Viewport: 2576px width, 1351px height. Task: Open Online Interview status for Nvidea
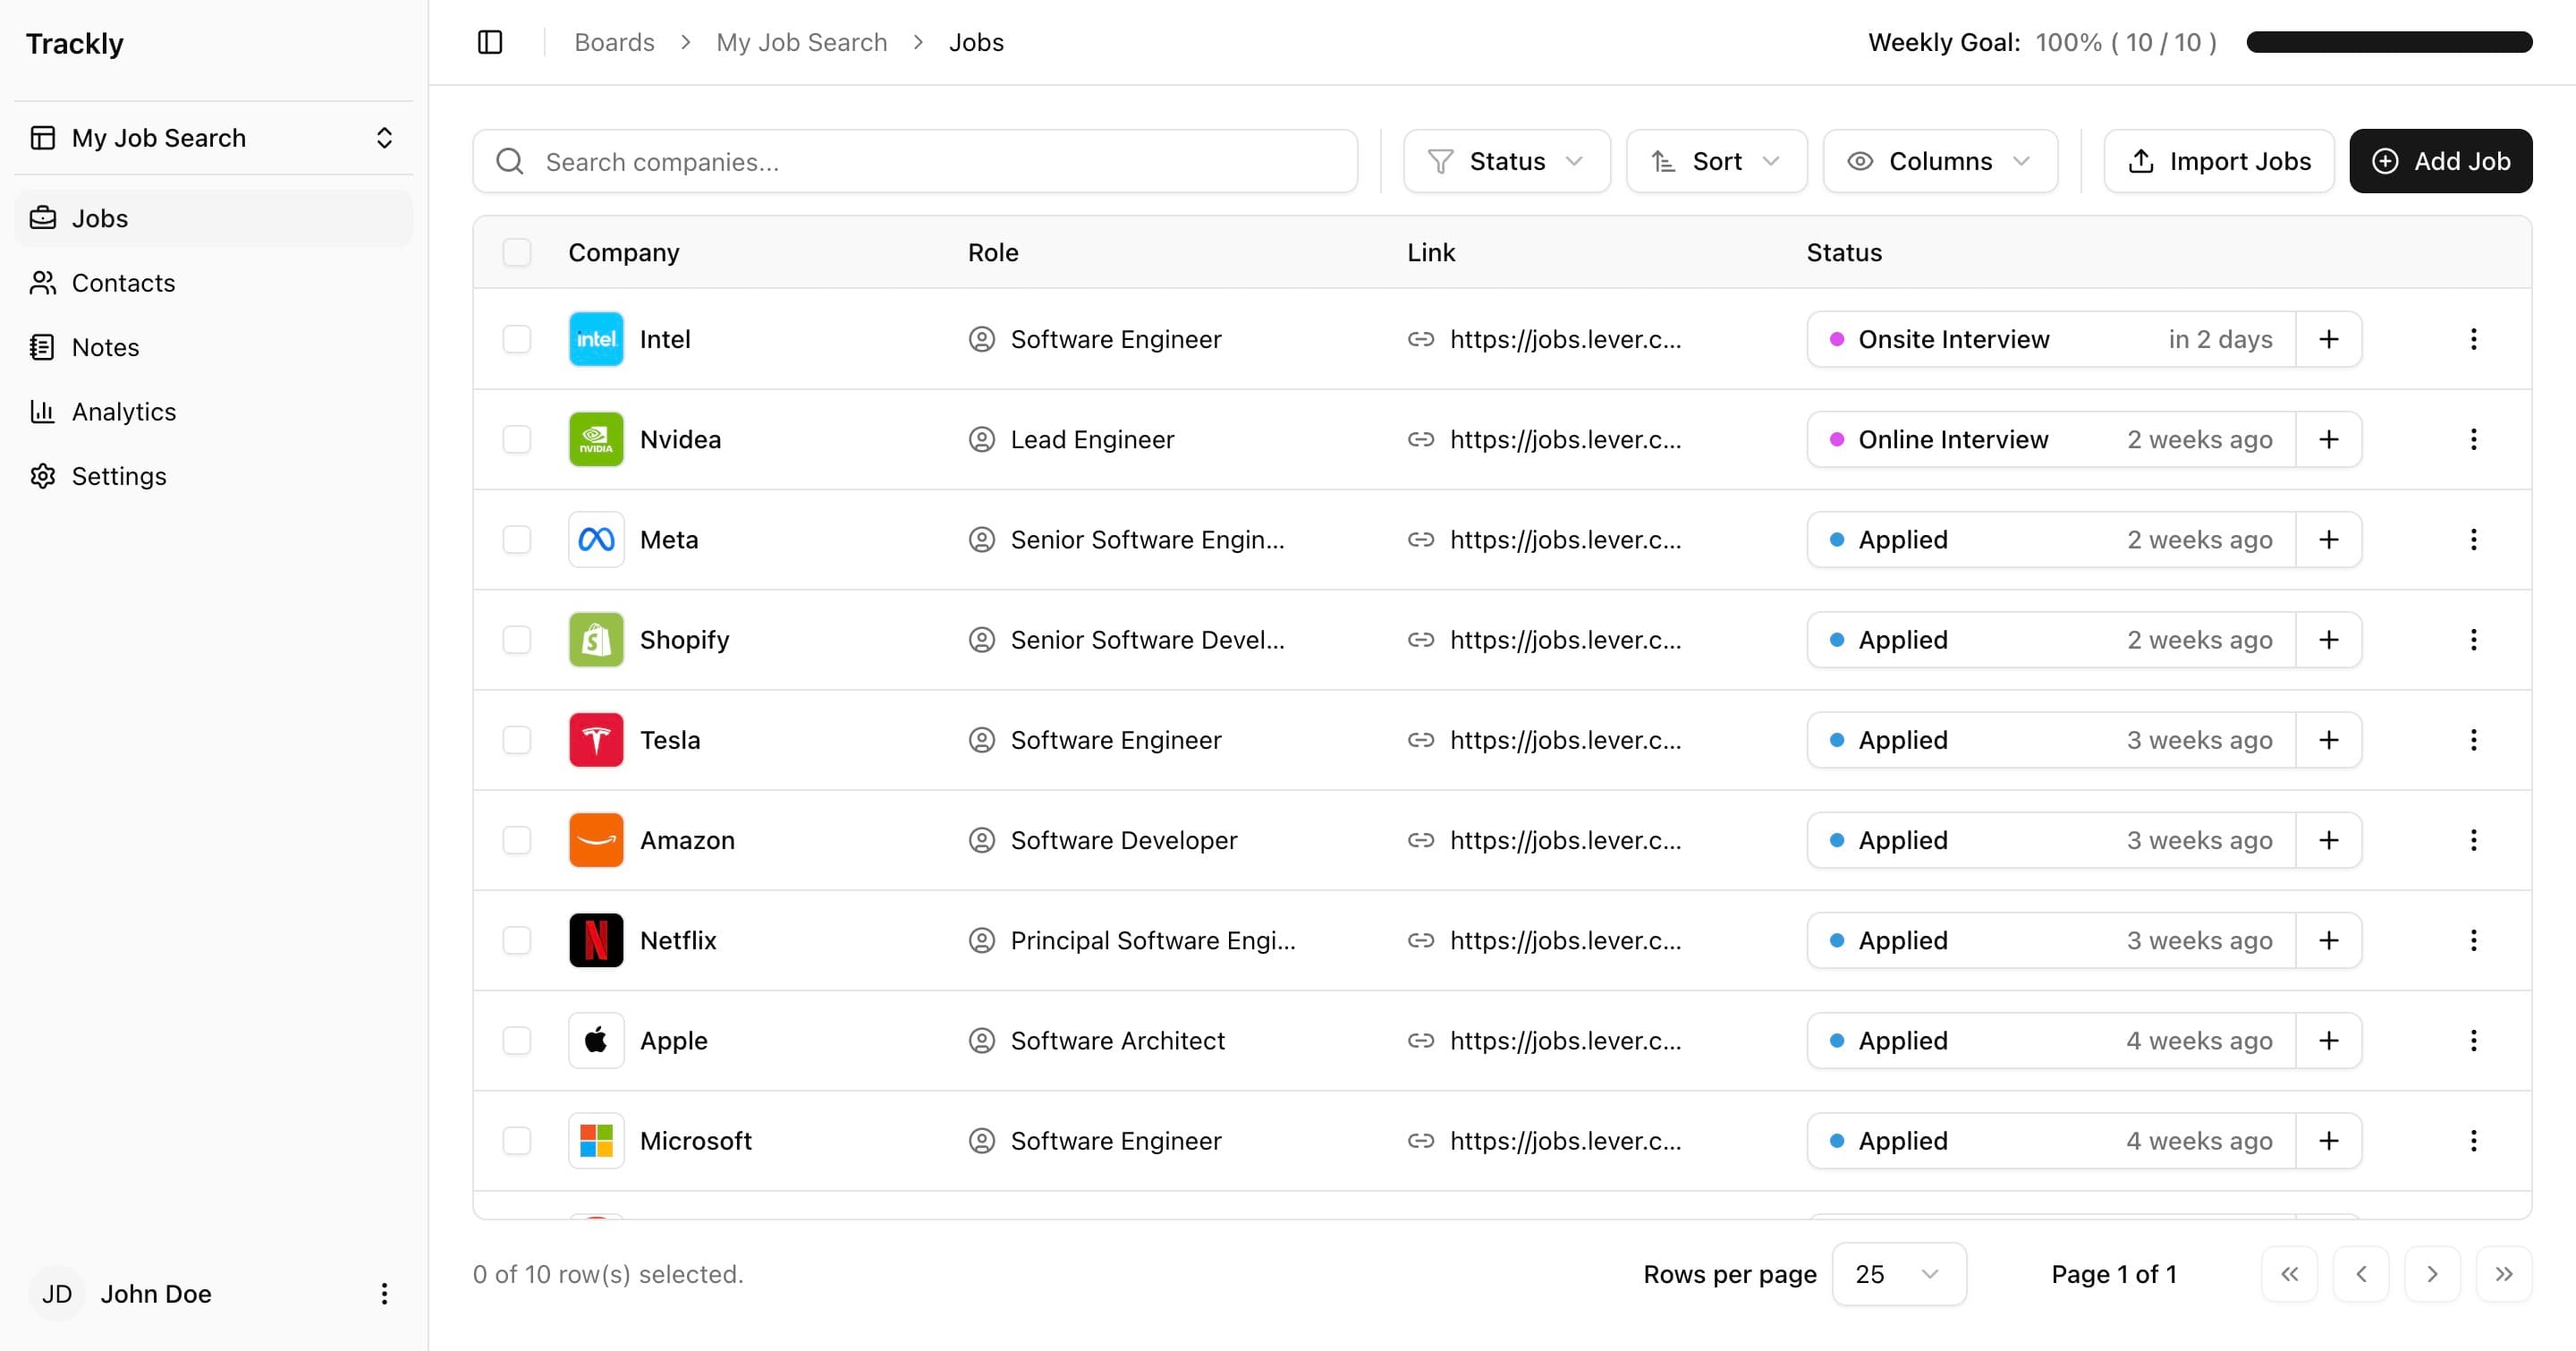[x=2051, y=439]
